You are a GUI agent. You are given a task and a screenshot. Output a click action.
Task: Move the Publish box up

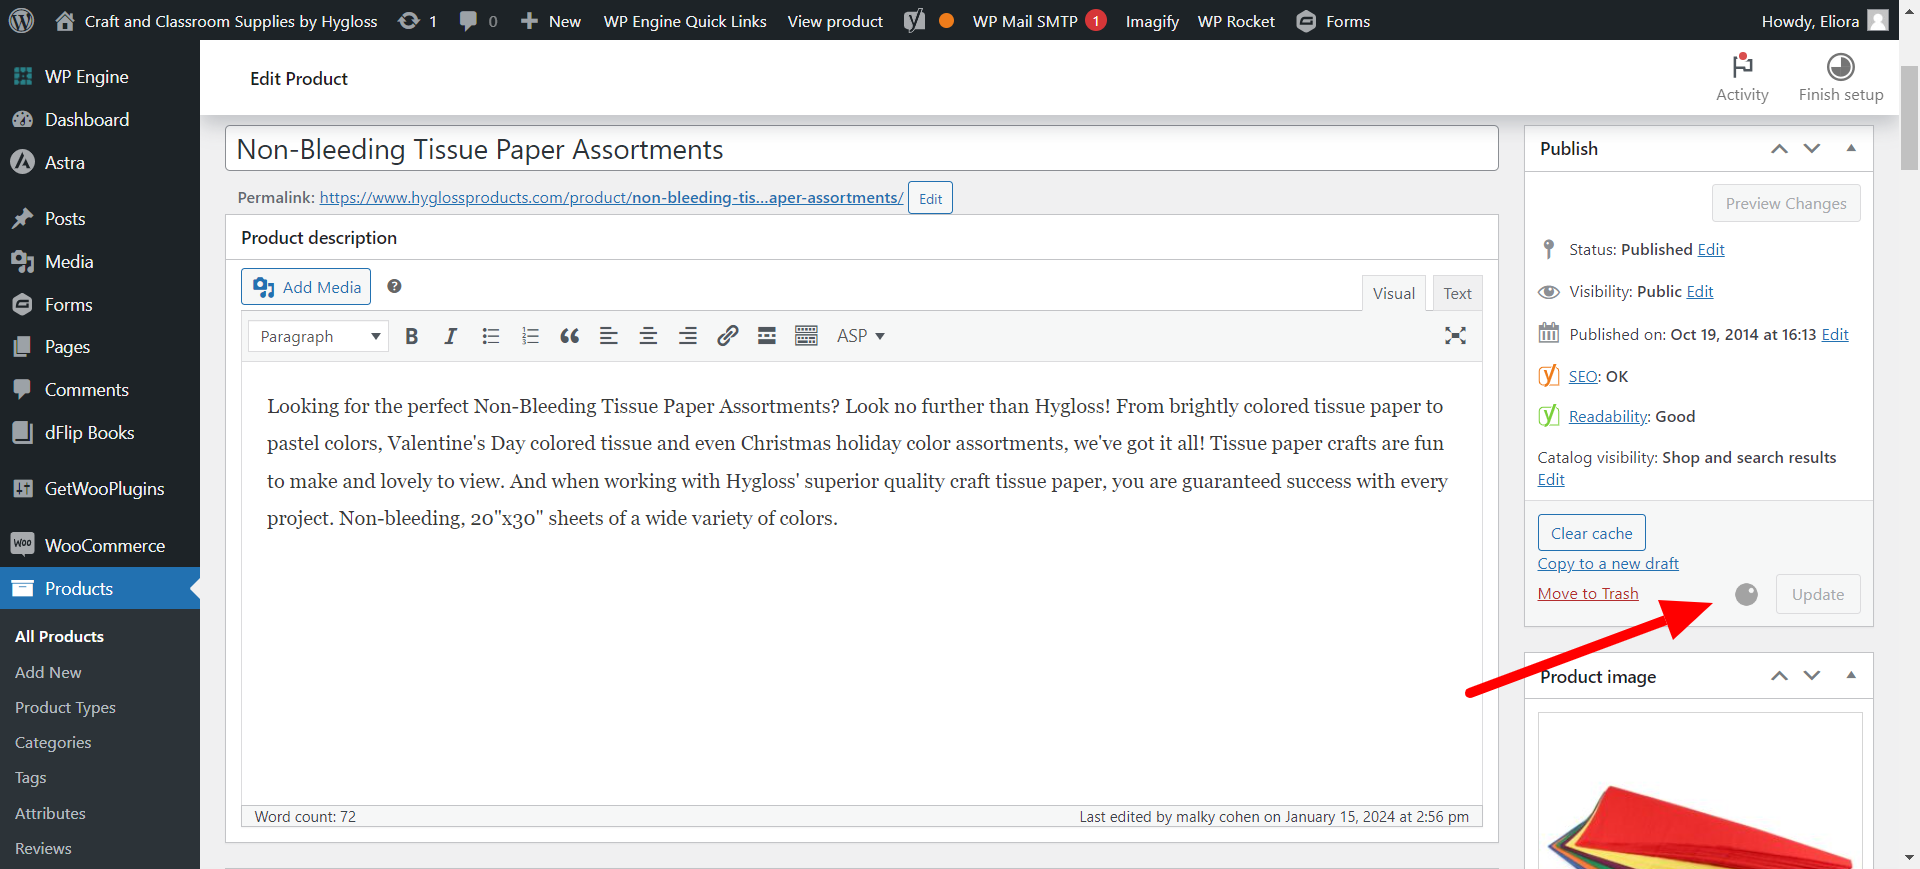pyautogui.click(x=1779, y=149)
